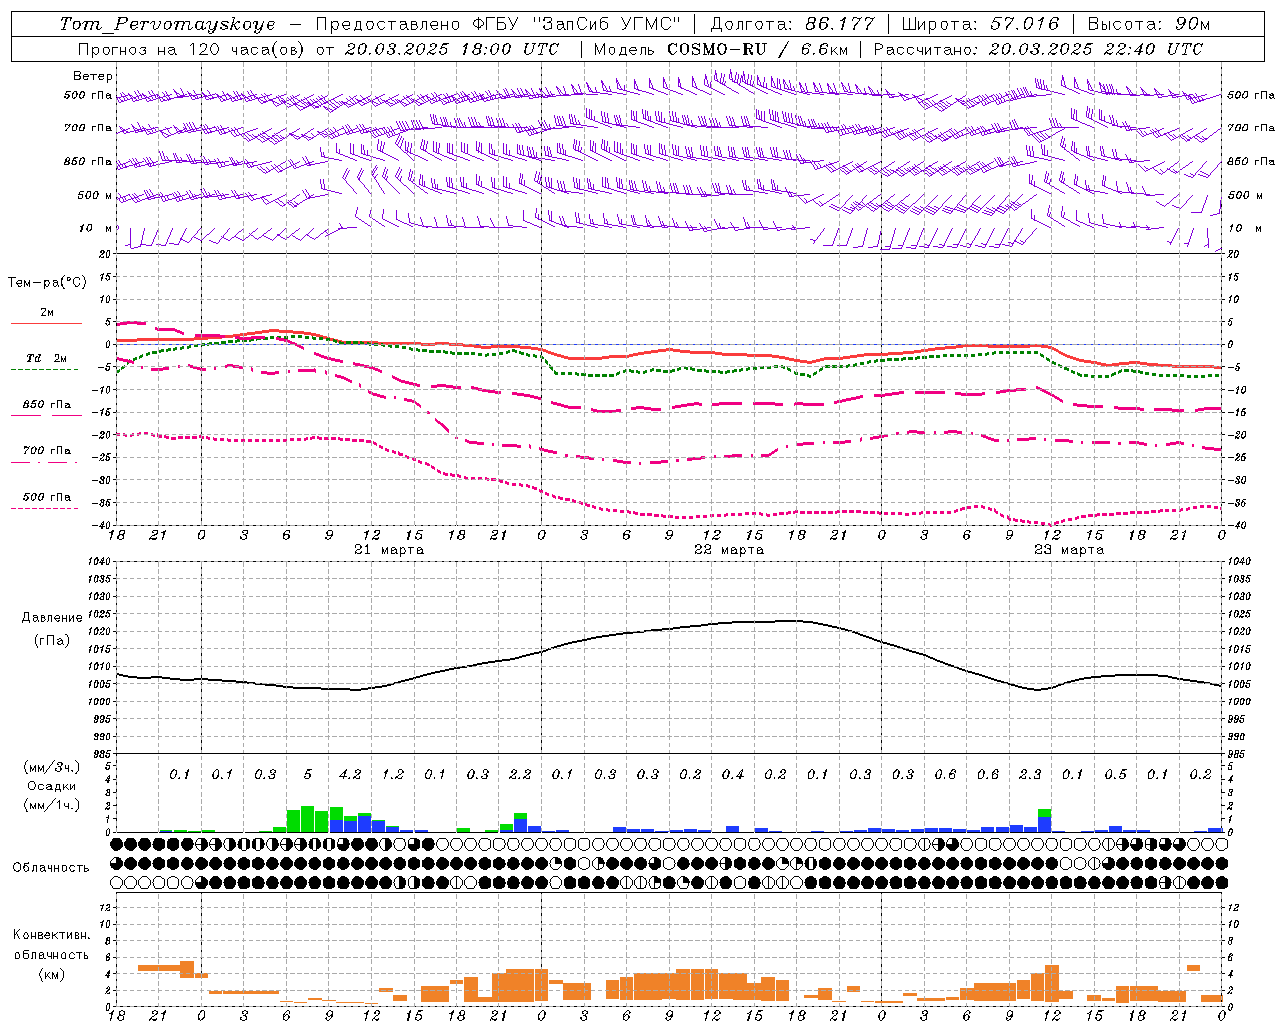
Task: Click the 0.4 precipitation value
Action: click(733, 774)
